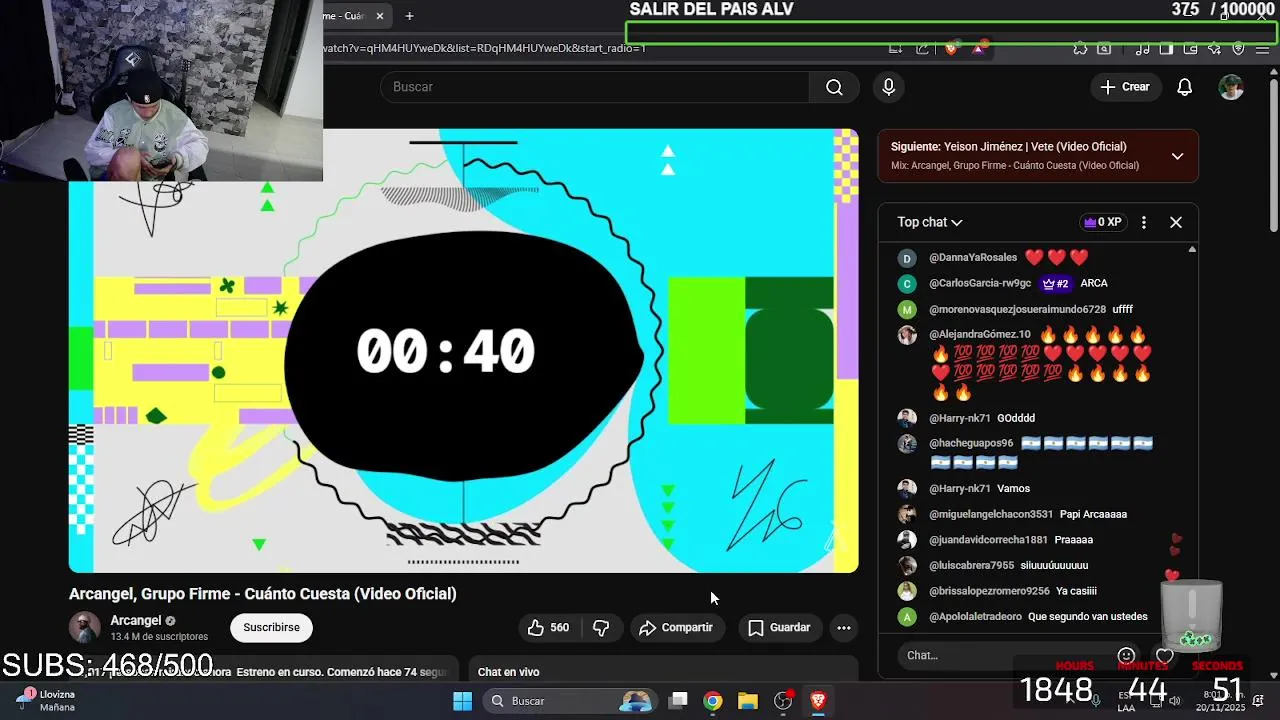Send heart reaction in live chat

tap(1165, 656)
